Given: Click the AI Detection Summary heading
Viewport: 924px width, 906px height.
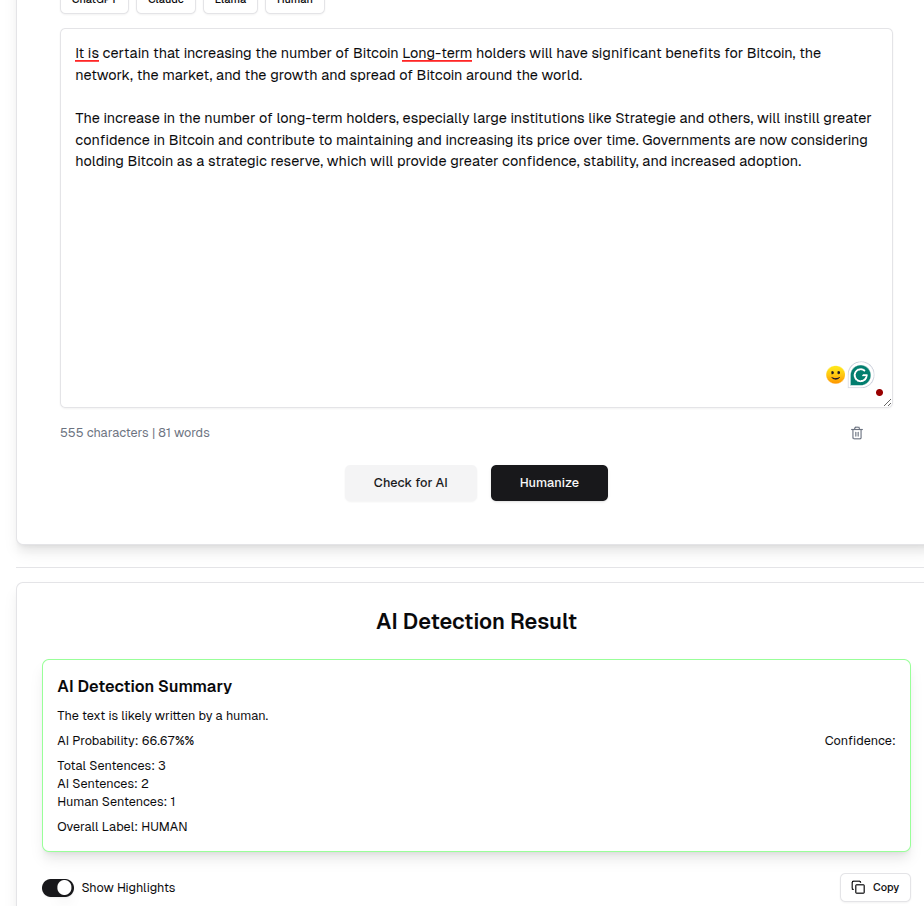Looking at the screenshot, I should coord(144,686).
